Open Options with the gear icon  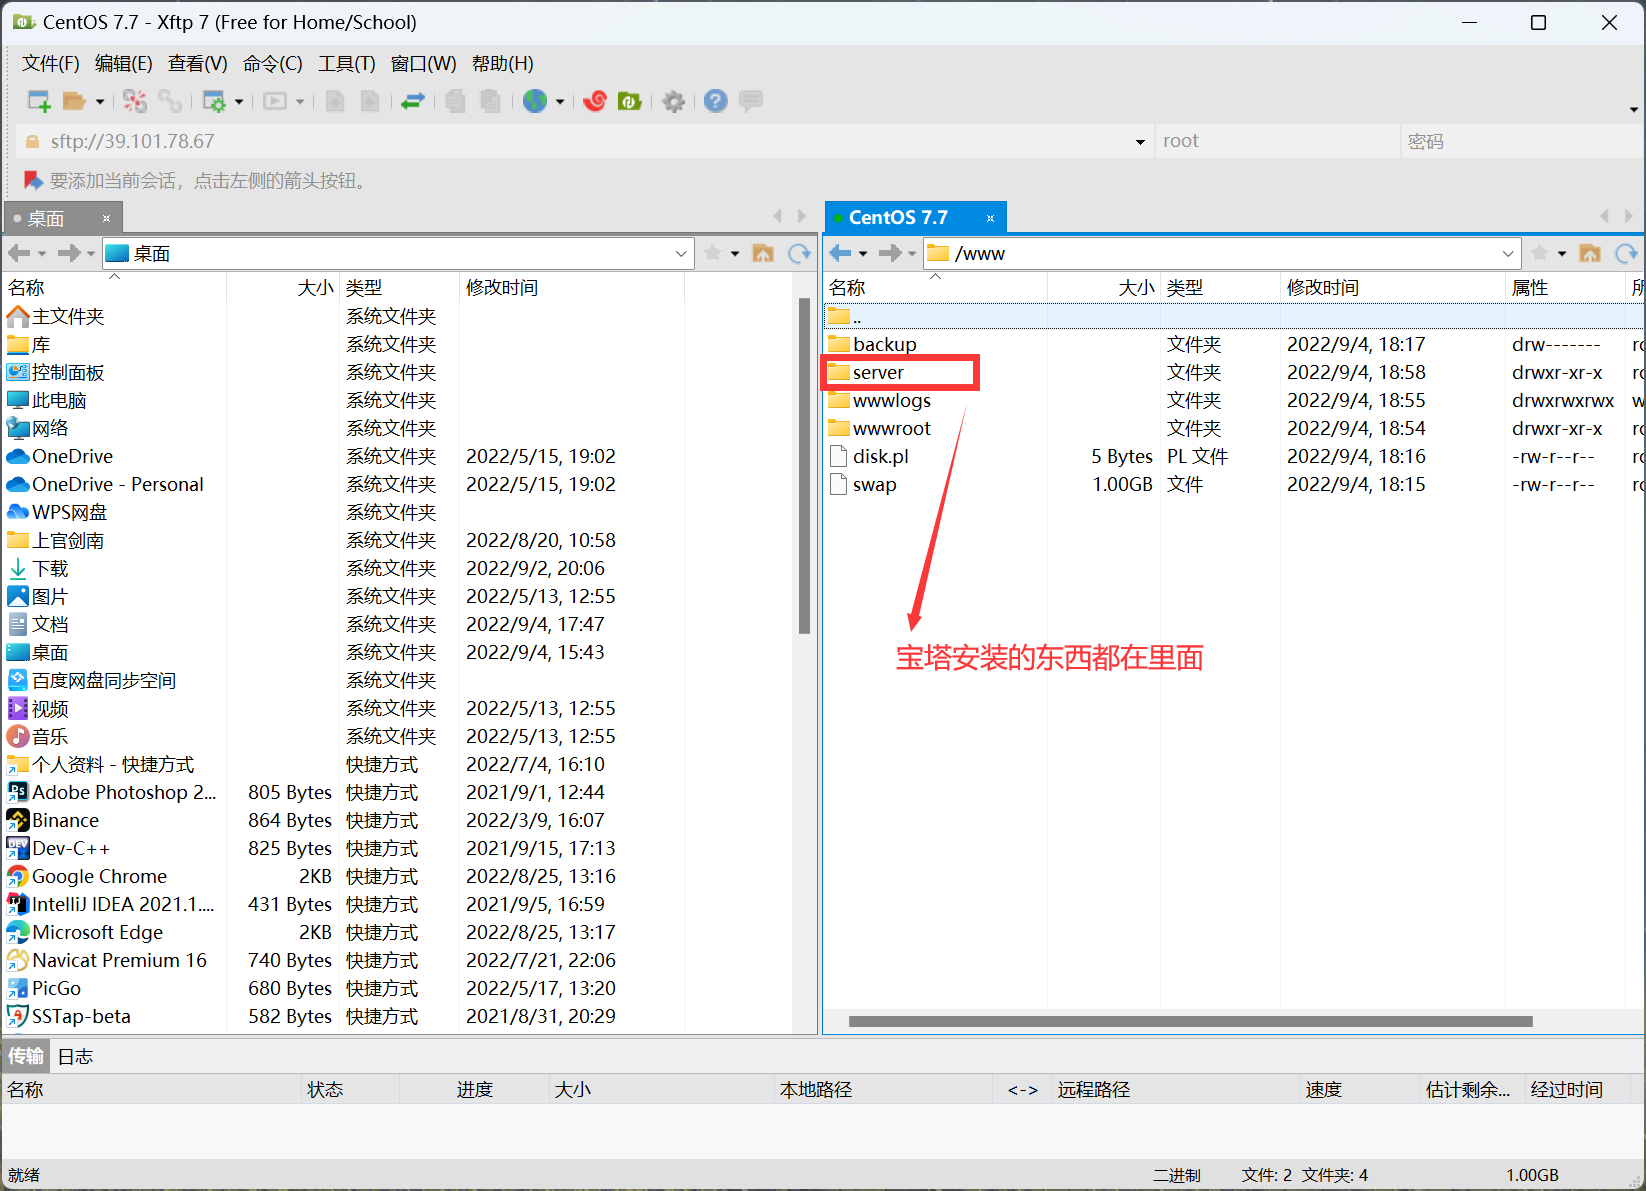click(x=674, y=101)
